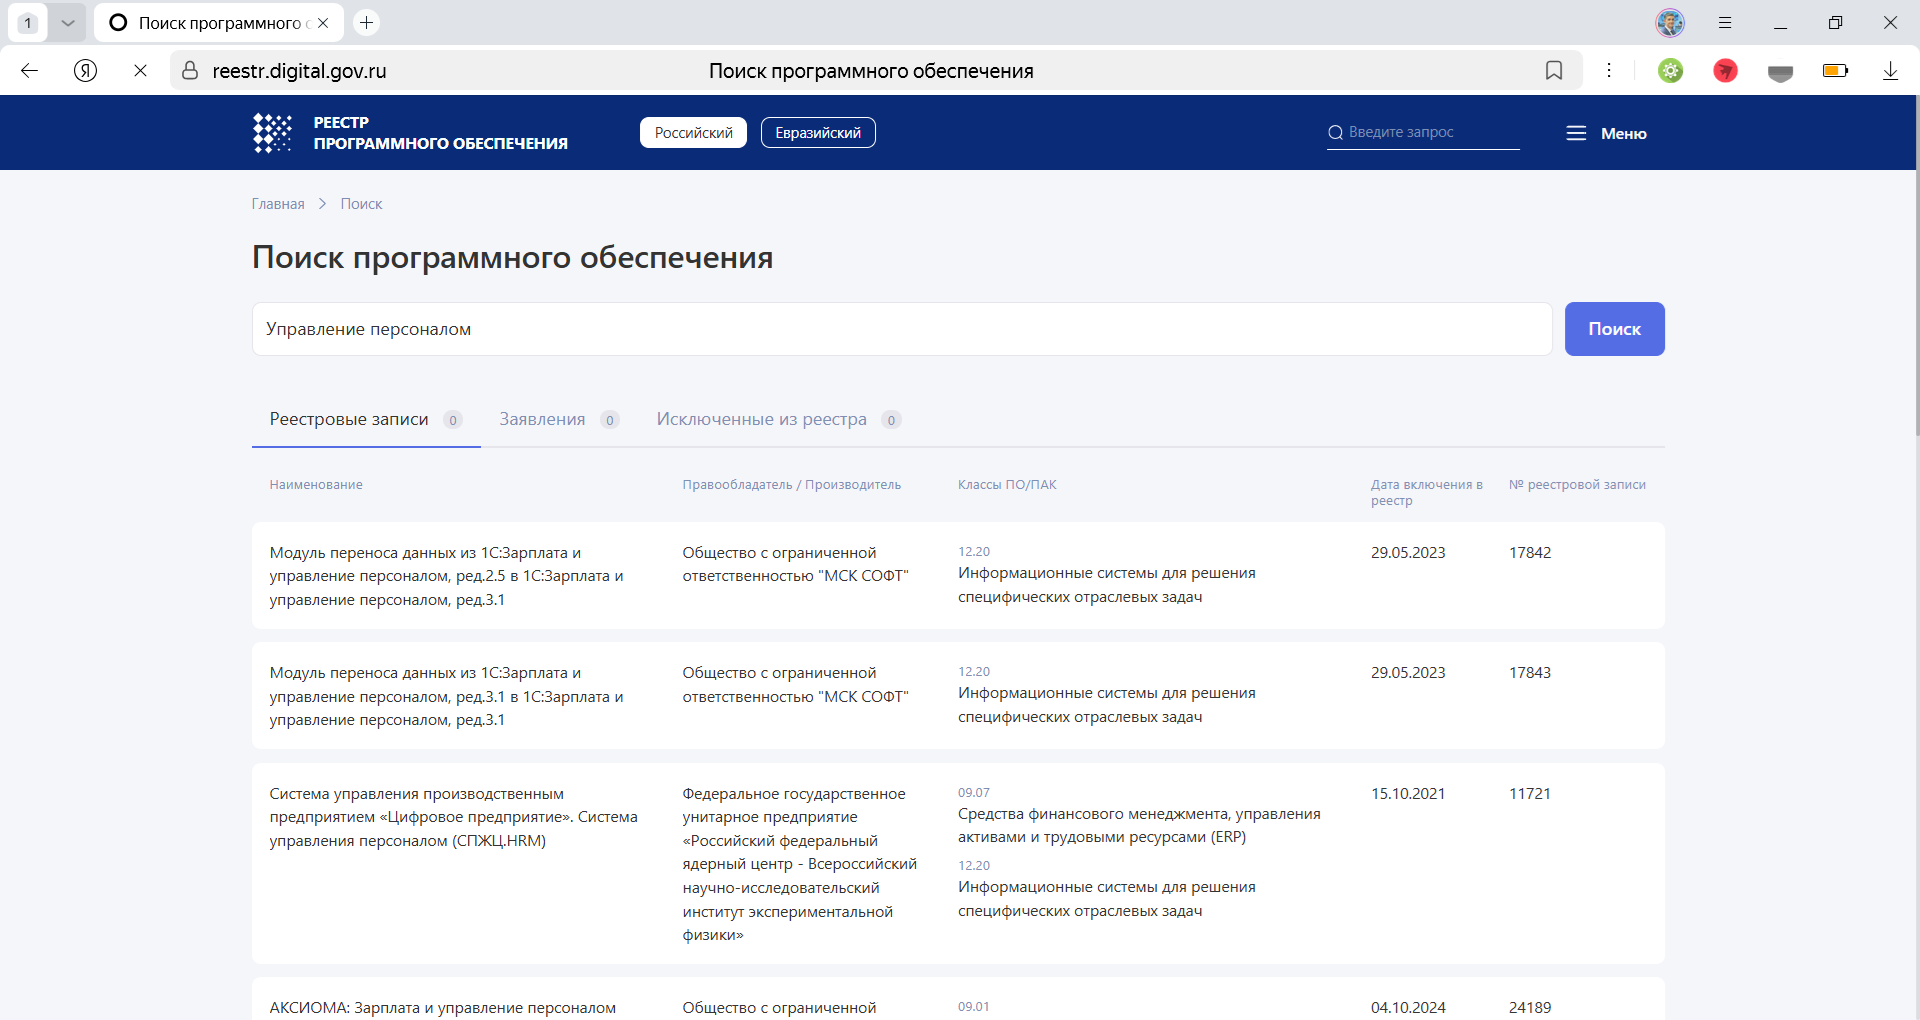Open the site search magnifier icon
1920x1020 pixels.
tap(1336, 131)
